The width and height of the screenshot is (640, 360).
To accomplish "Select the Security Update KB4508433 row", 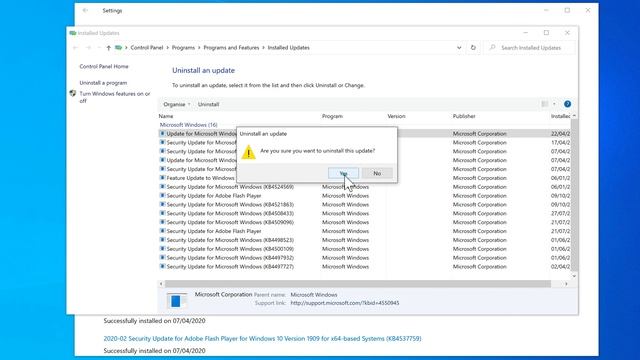I will click(x=364, y=213).
